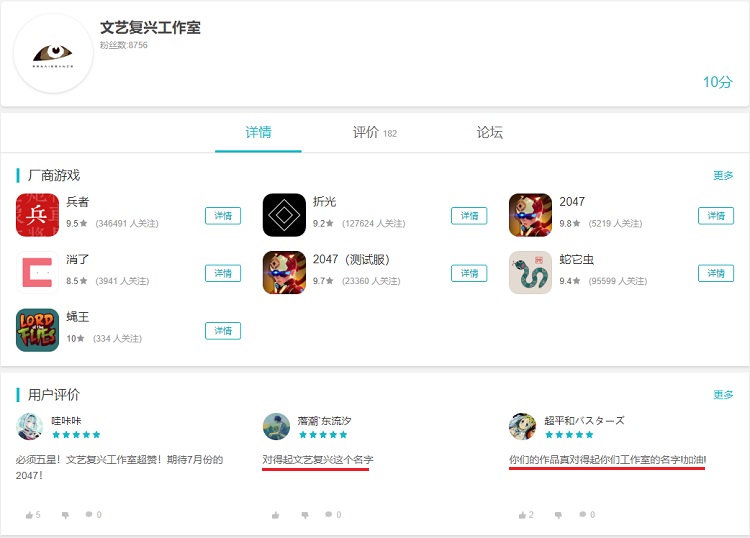Like 超平和バスターズ's review with thumbs up
Viewport: 750px width, 538px height.
click(x=522, y=515)
